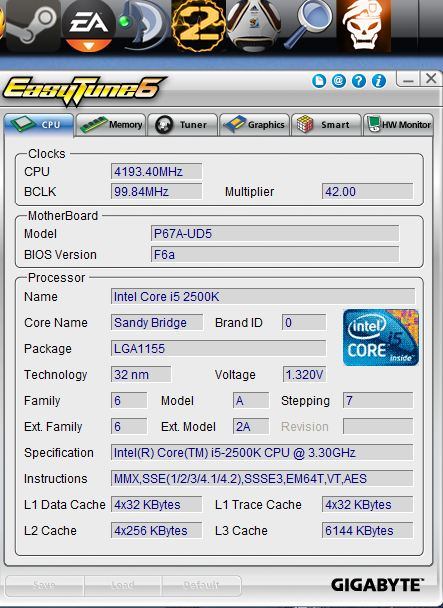Close the EasyTune6 window

pos(431,79)
